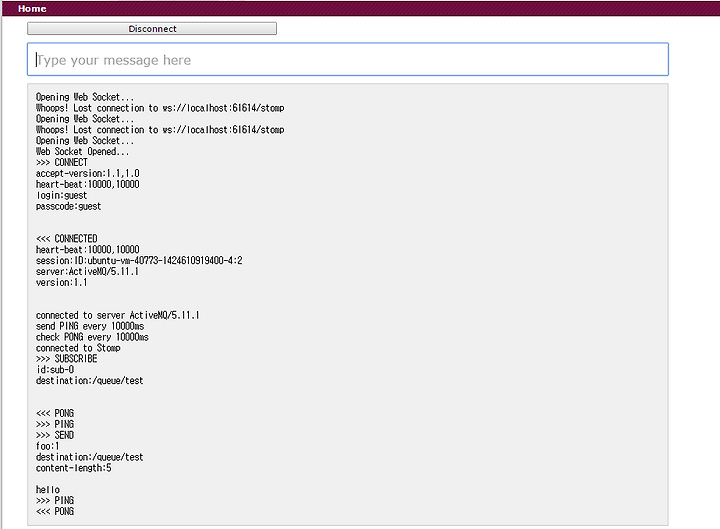Select the first 'Opening Web Socket...' log line
Screen dimensions: 720x529
pyautogui.click(x=85, y=97)
